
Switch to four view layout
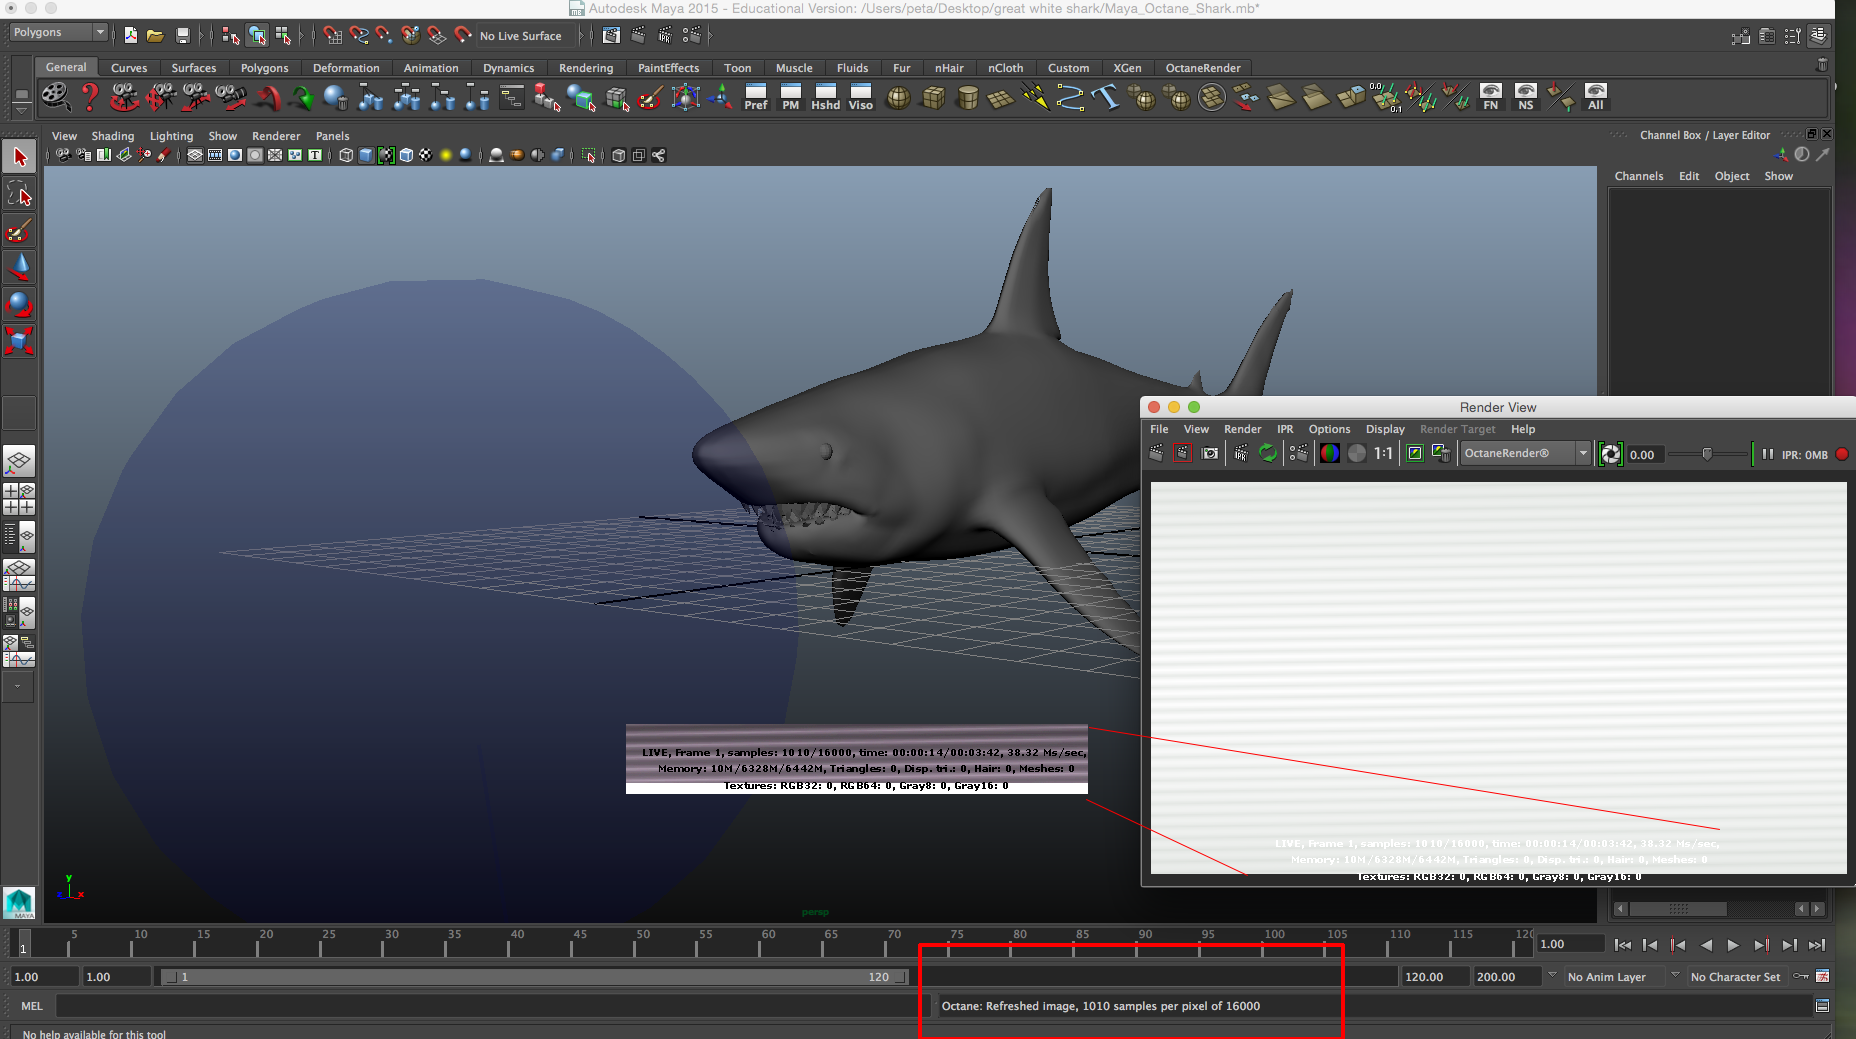point(20,498)
